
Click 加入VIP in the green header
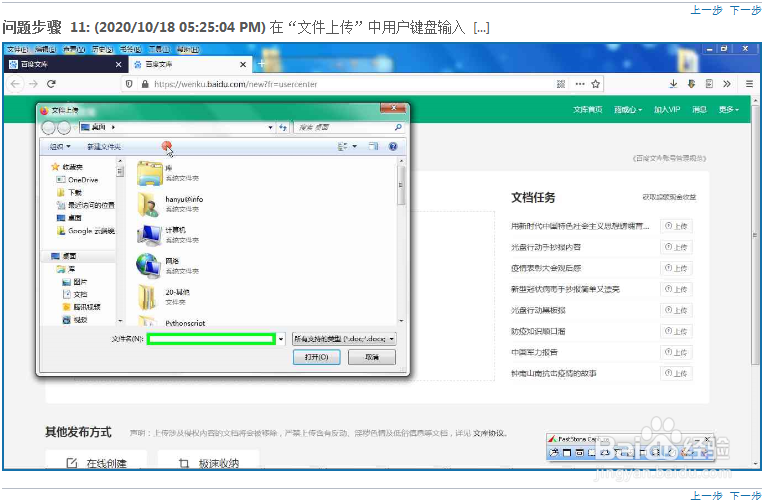point(667,110)
